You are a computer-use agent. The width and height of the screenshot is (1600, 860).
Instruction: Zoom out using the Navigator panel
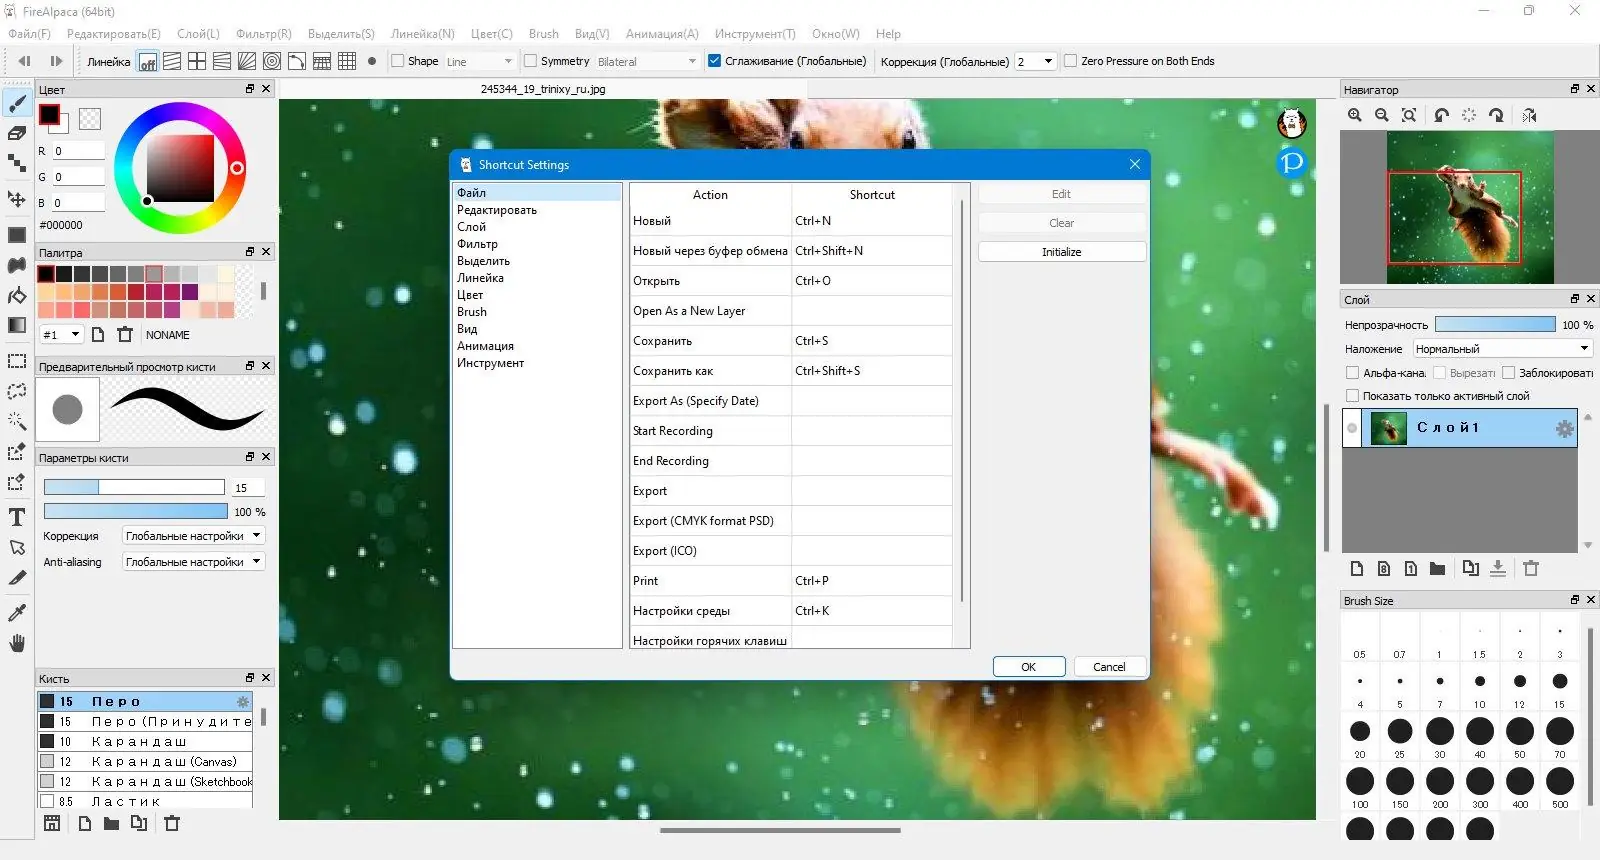(1382, 116)
